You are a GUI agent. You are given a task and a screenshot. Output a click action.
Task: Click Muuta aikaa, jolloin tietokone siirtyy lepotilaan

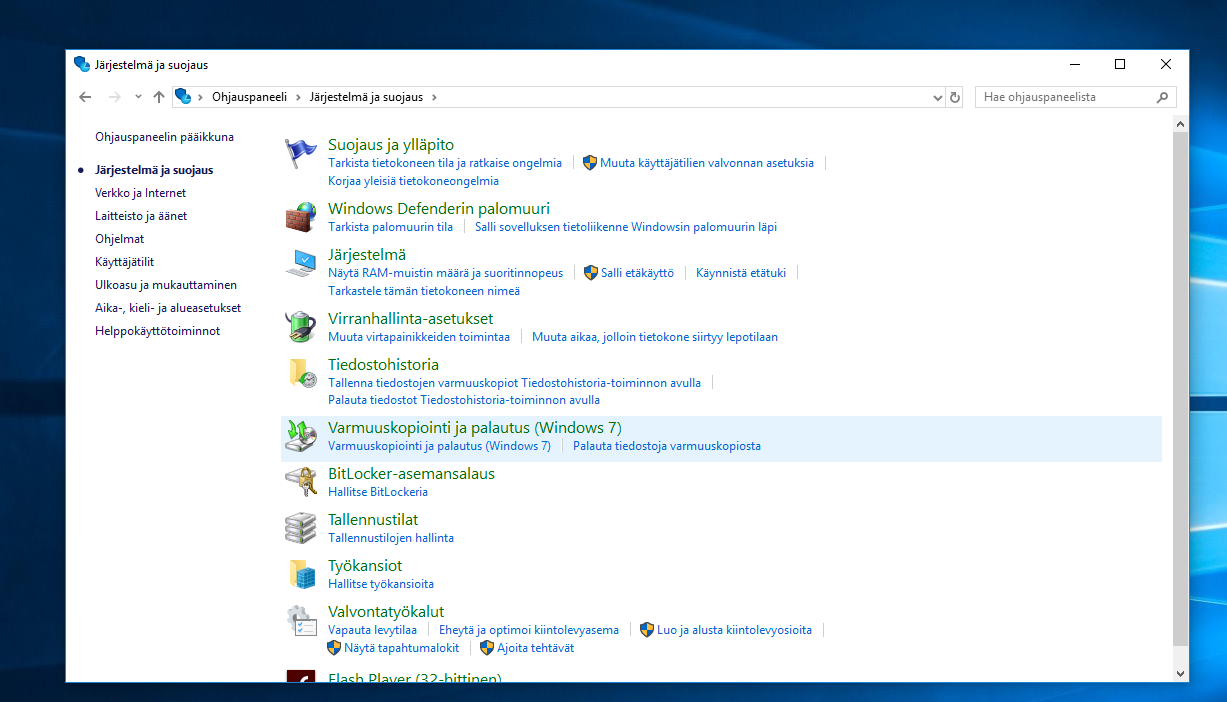[655, 337]
